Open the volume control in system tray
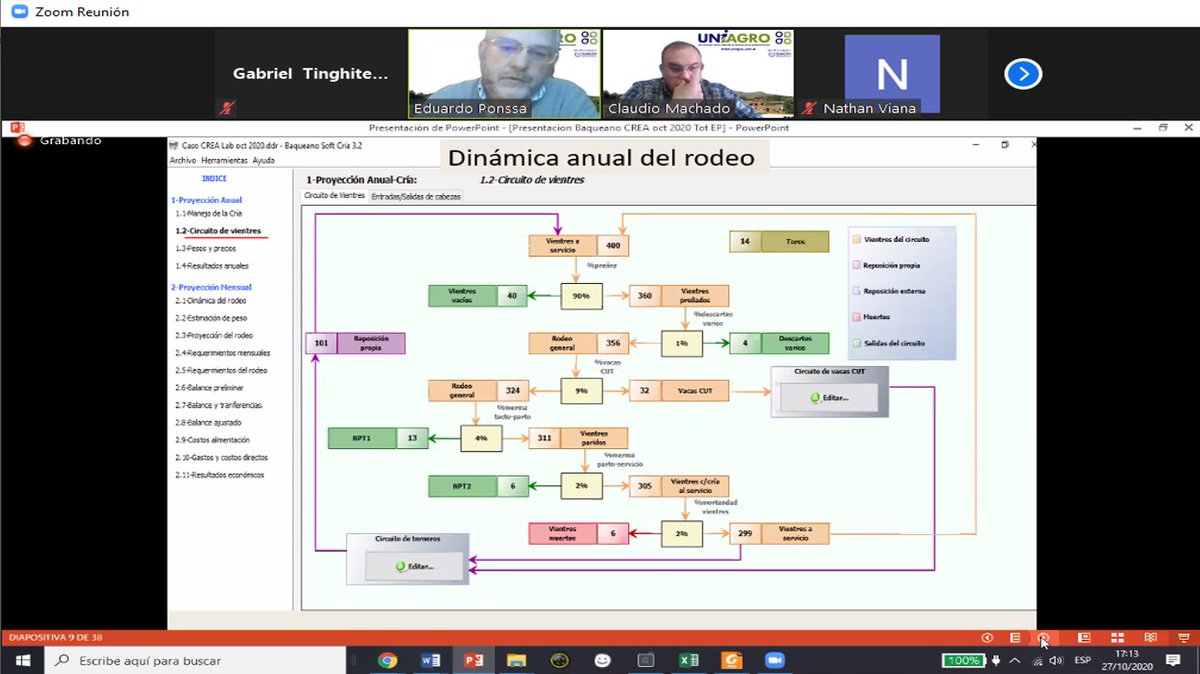 click(x=1056, y=660)
